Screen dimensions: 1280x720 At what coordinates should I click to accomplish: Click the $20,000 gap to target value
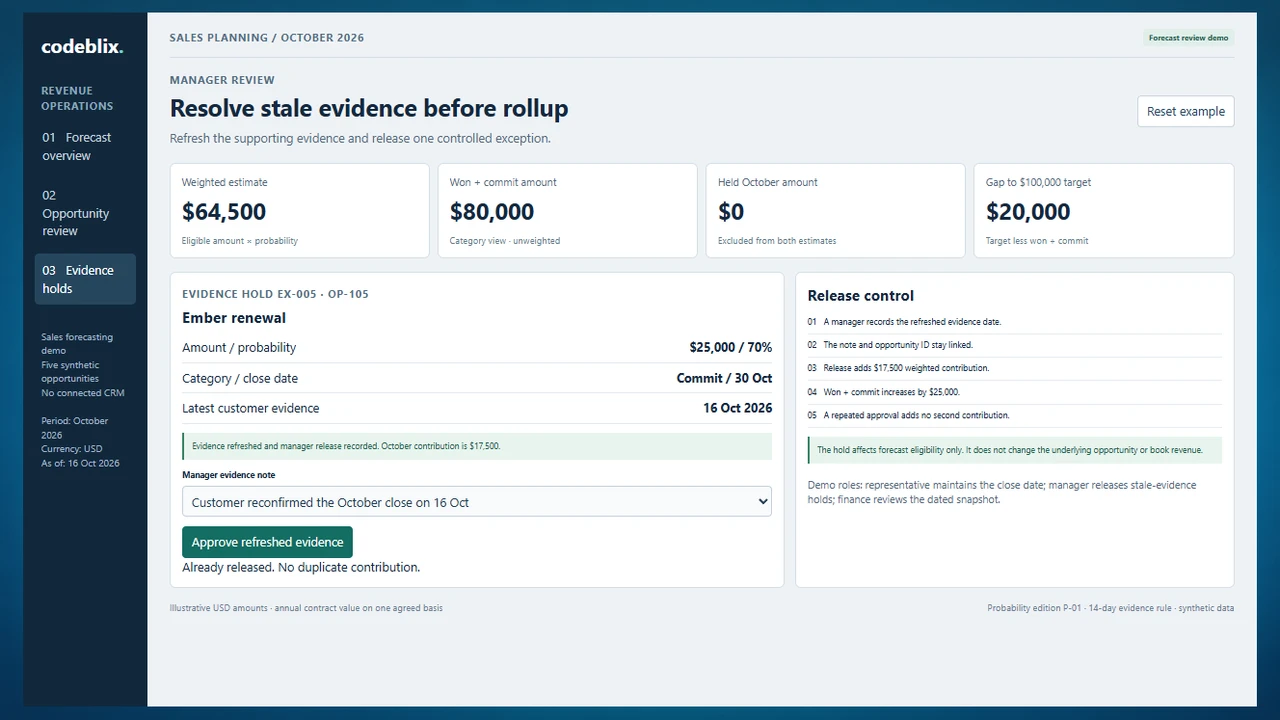pyautogui.click(x=1028, y=212)
